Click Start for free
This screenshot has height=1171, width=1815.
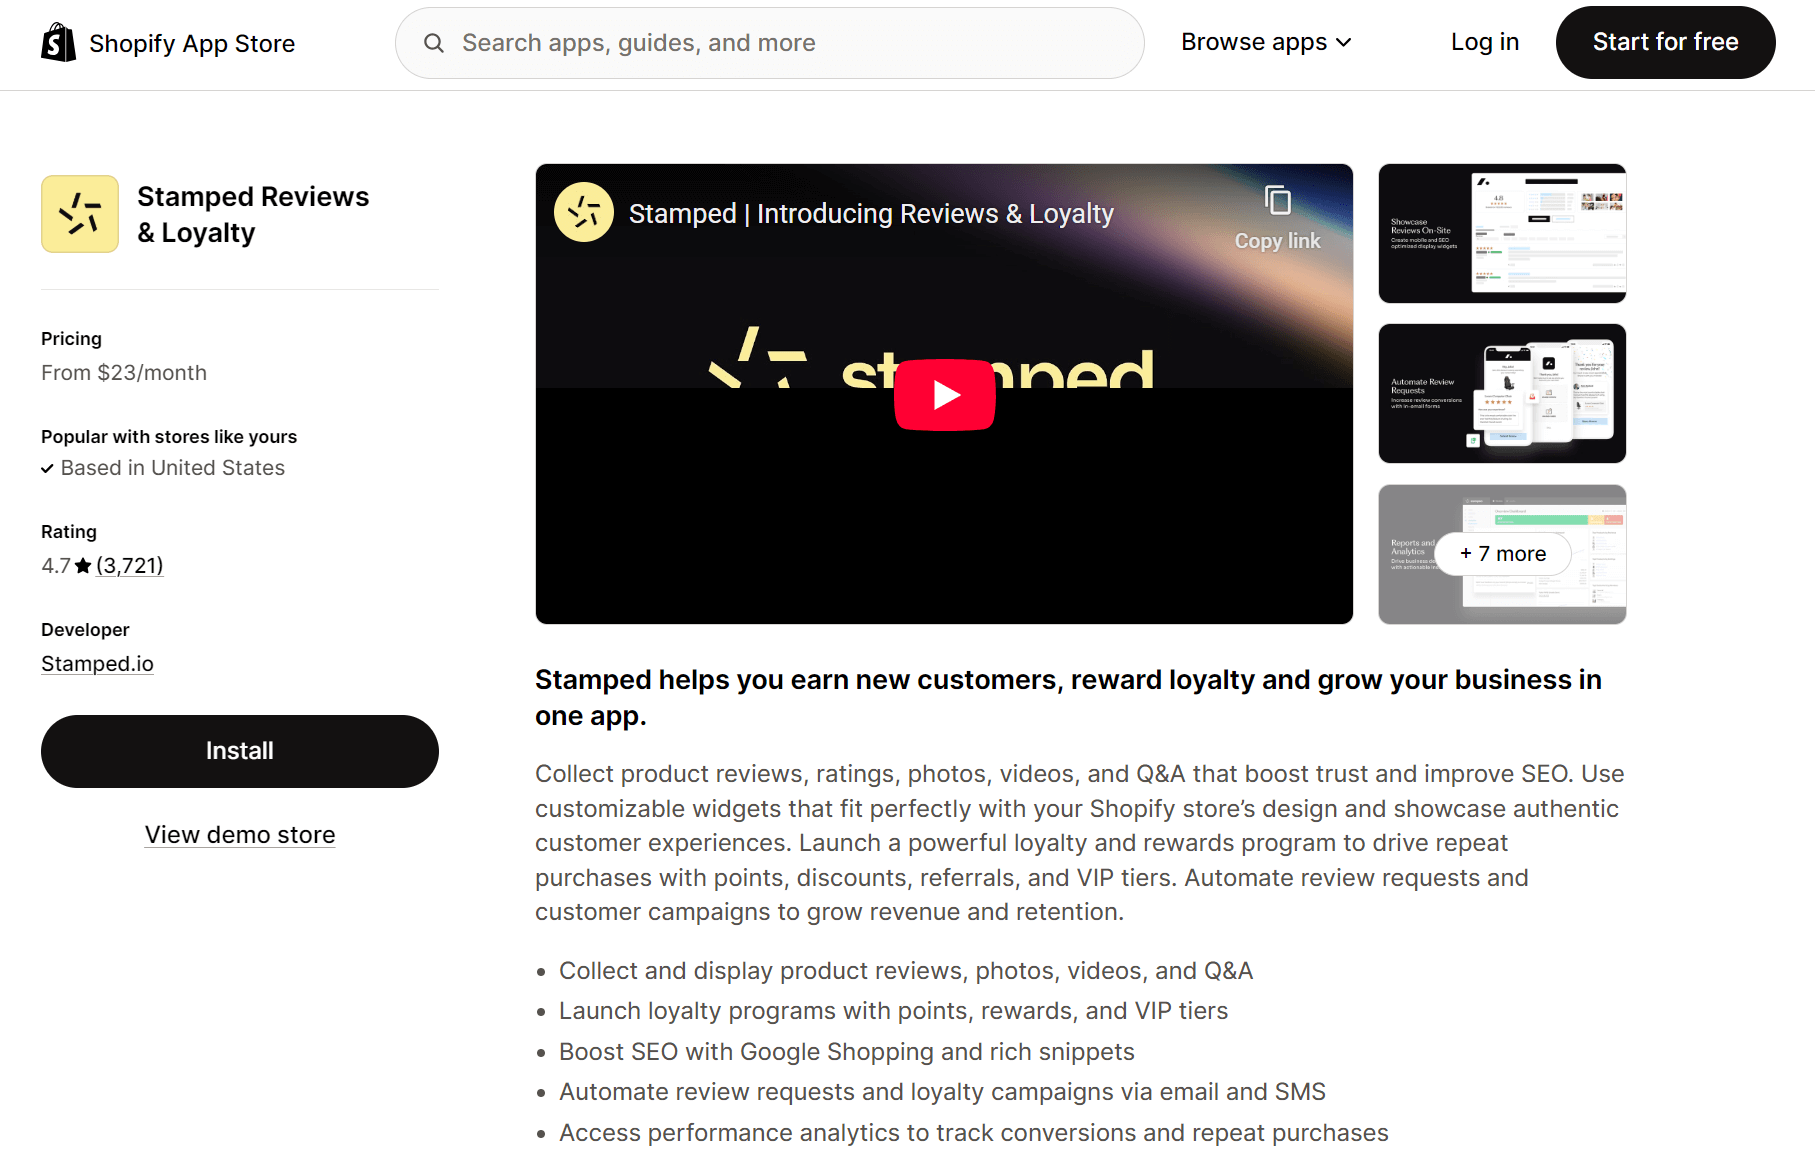1664,42
